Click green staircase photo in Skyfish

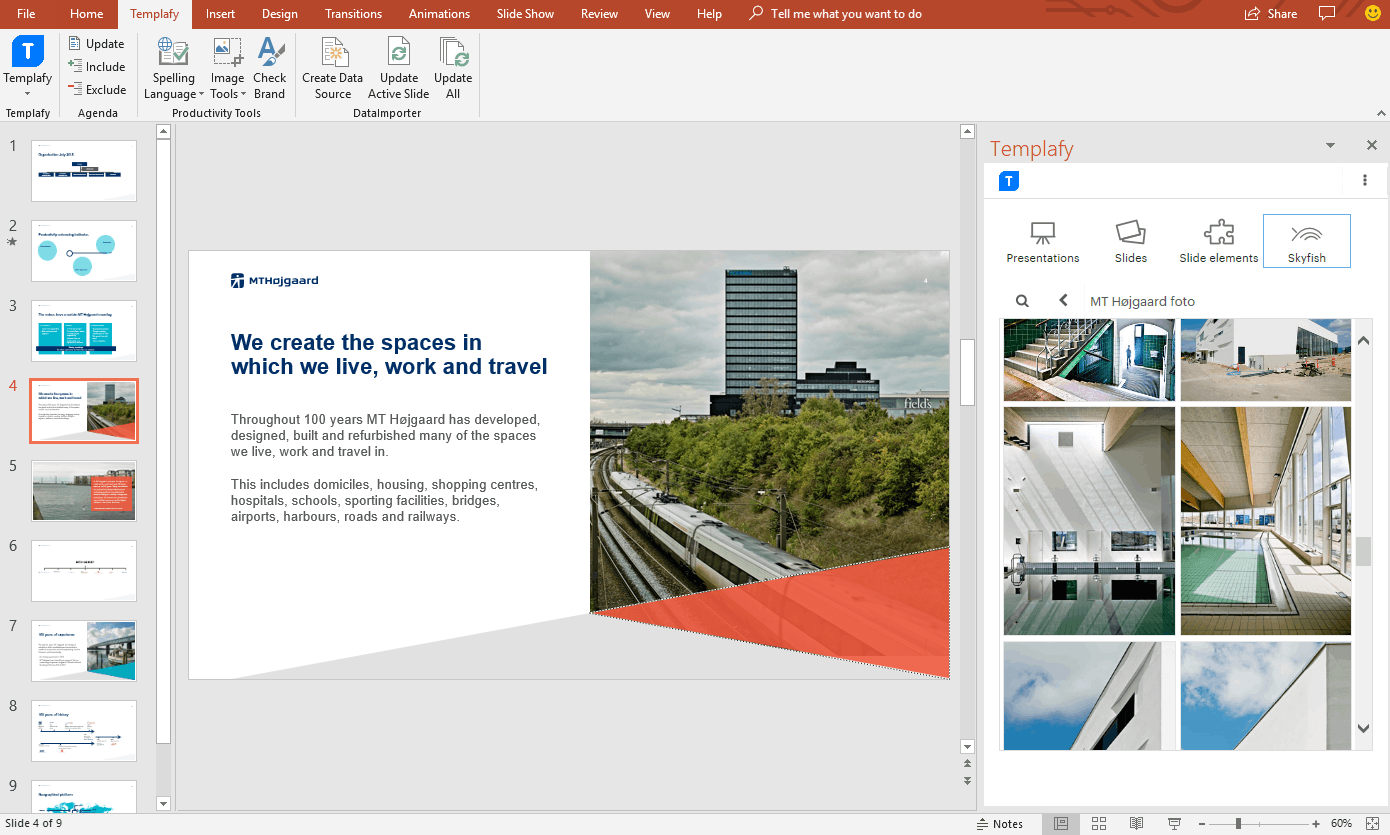tap(1089, 360)
